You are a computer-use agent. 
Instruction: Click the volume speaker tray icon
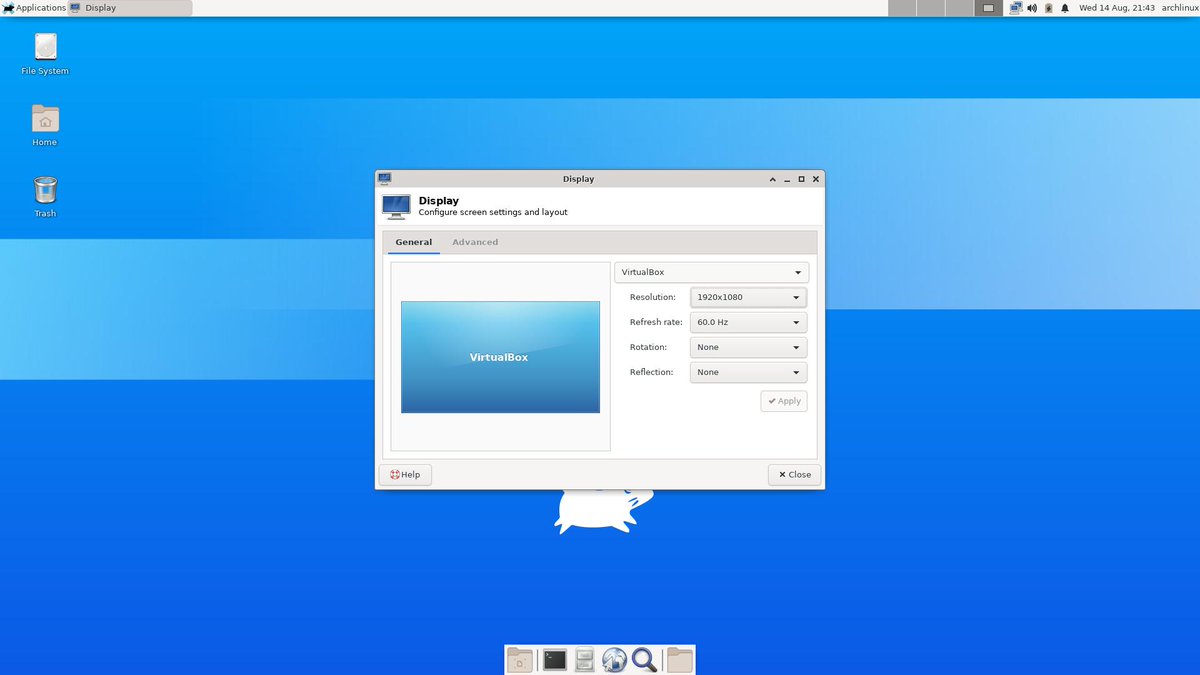1032,8
